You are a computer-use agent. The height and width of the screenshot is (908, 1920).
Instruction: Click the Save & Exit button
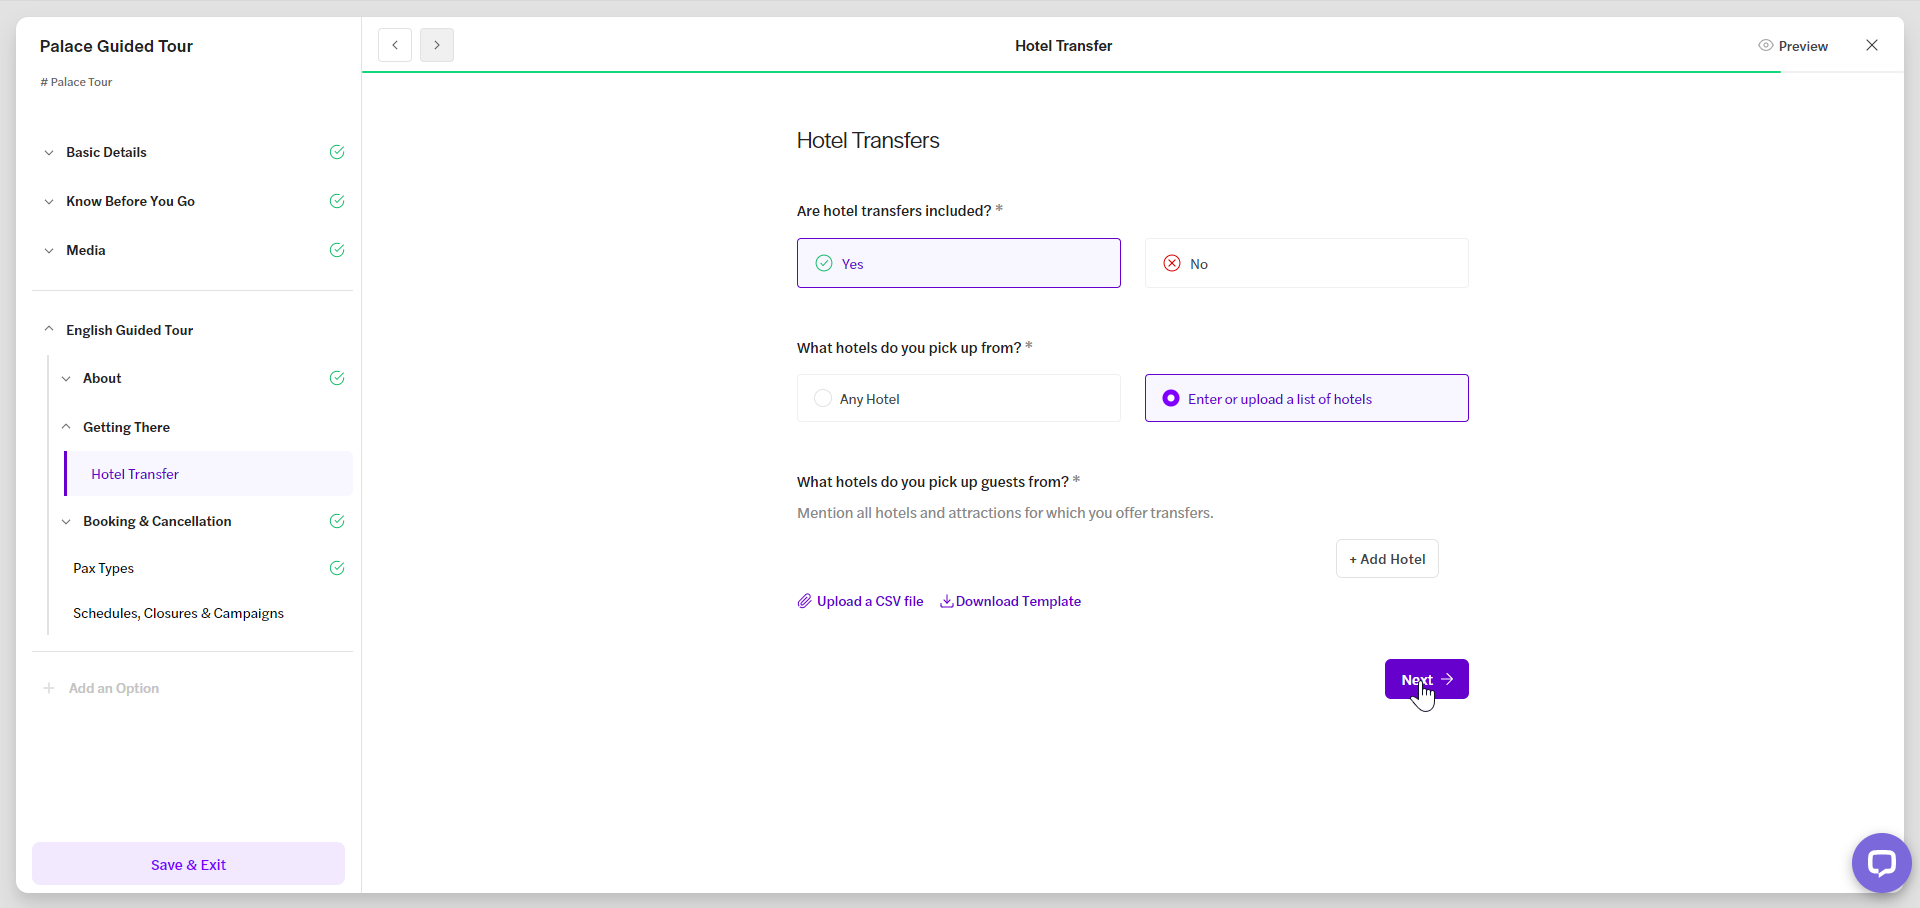point(188,864)
